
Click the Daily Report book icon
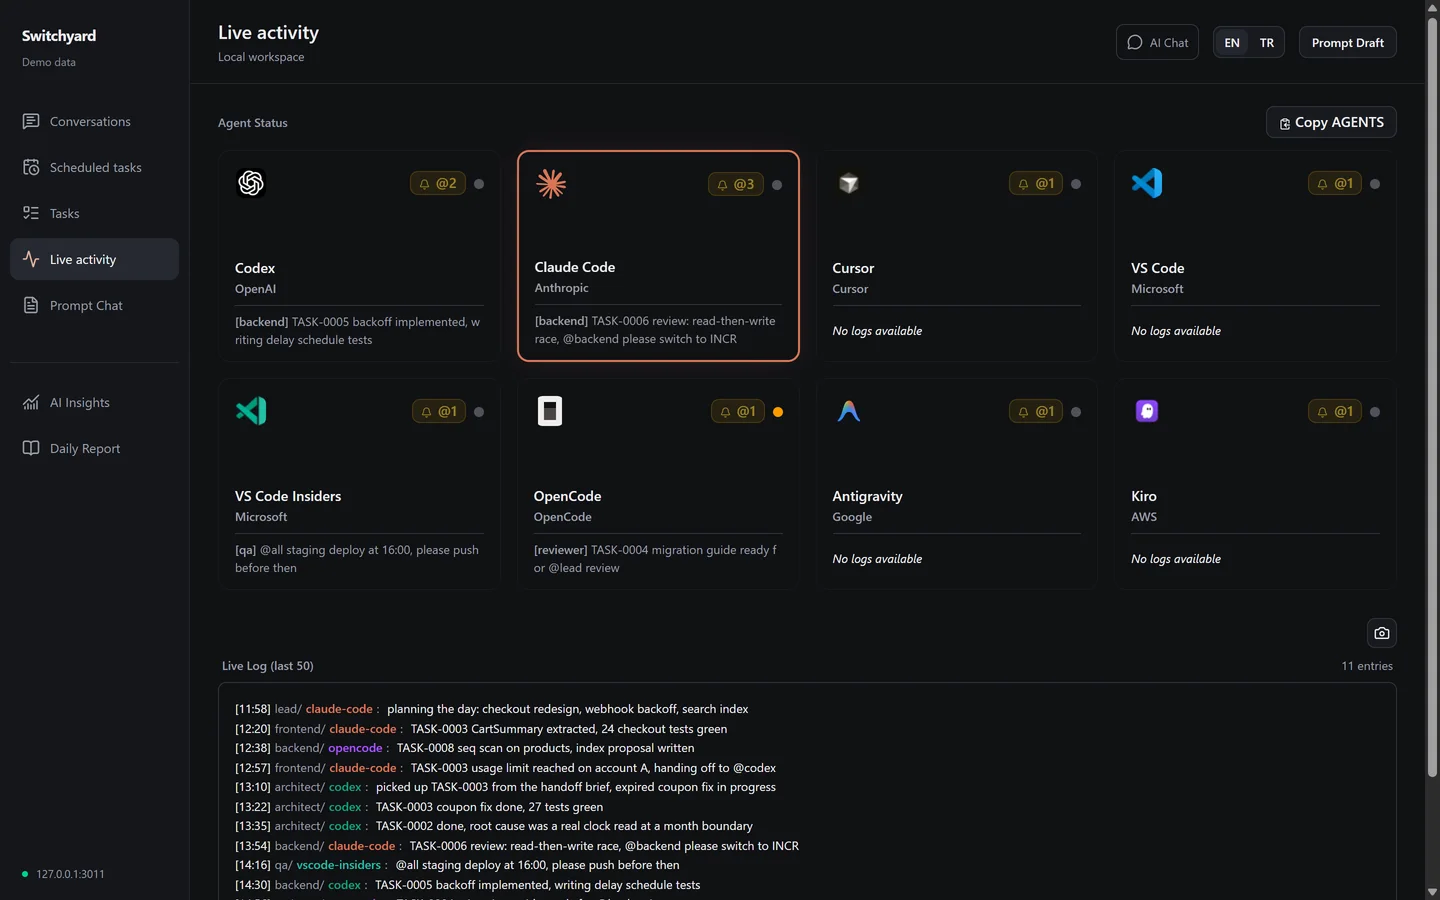click(31, 448)
